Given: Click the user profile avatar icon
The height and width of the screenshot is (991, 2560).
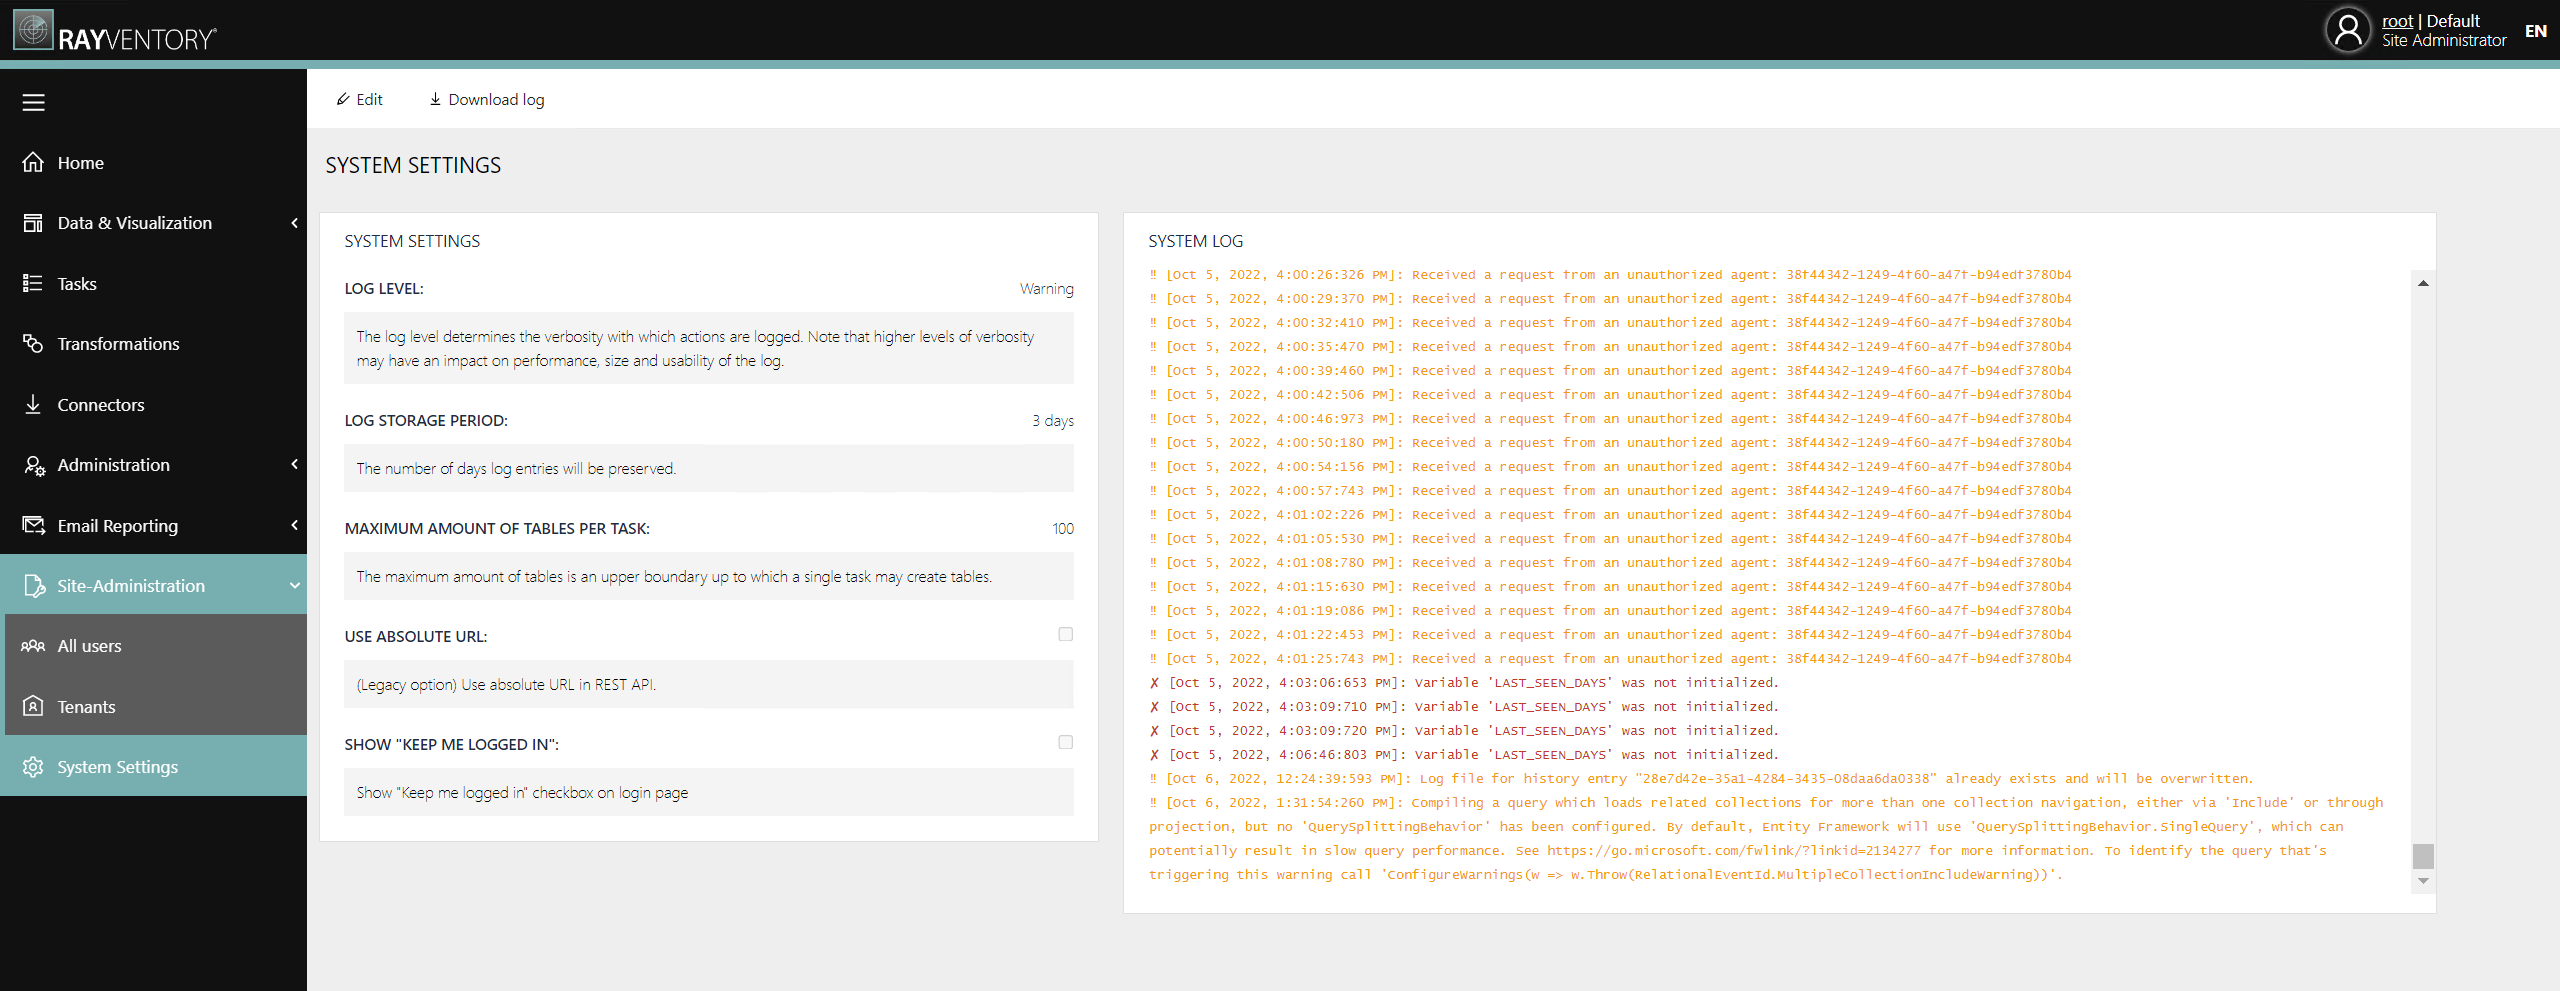Looking at the screenshot, I should click(x=2347, y=30).
